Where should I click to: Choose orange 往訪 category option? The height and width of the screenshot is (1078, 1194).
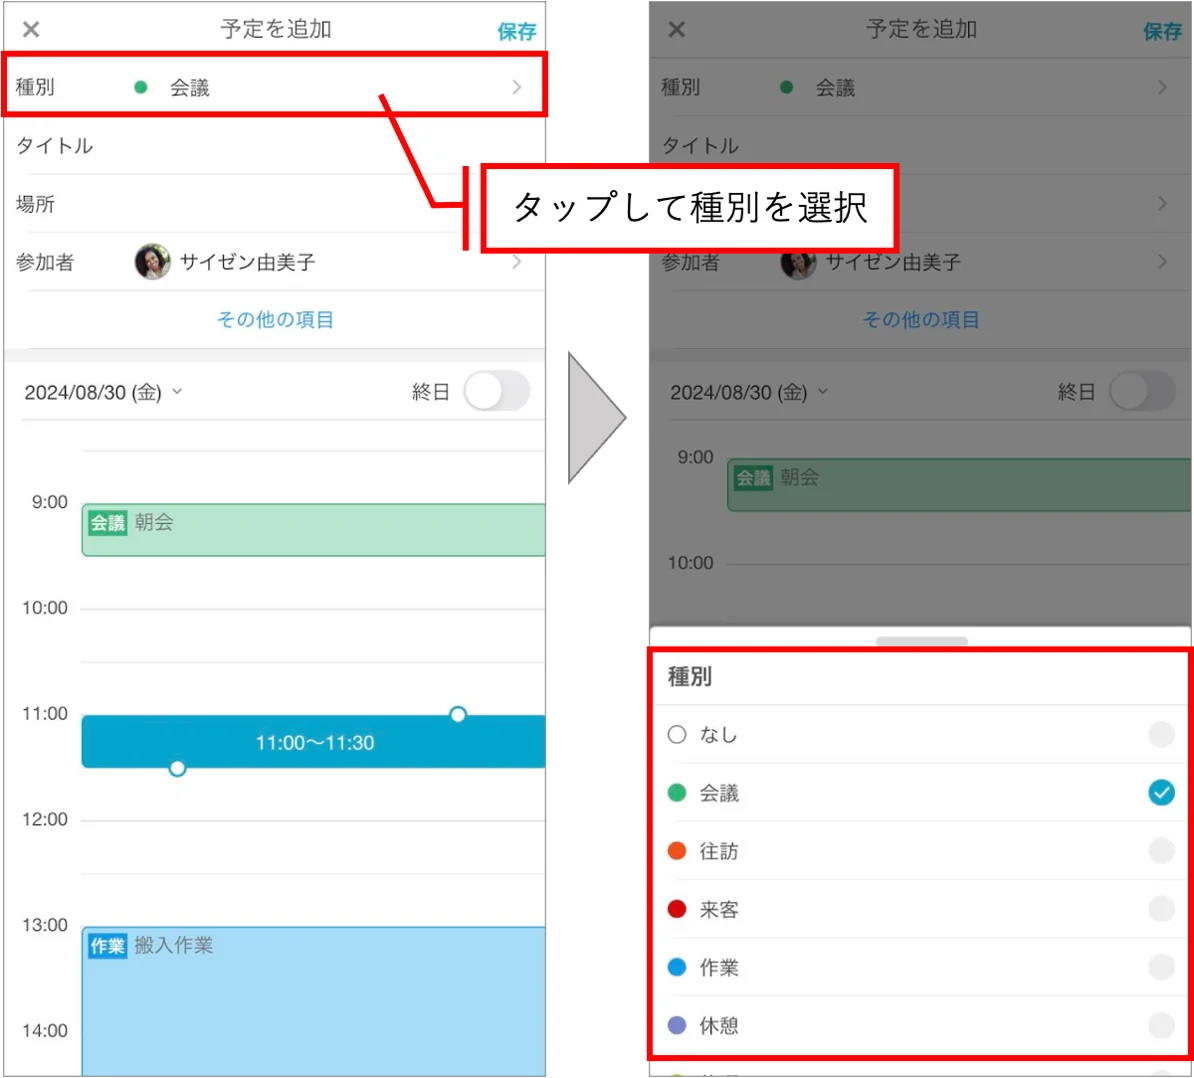(x=921, y=850)
